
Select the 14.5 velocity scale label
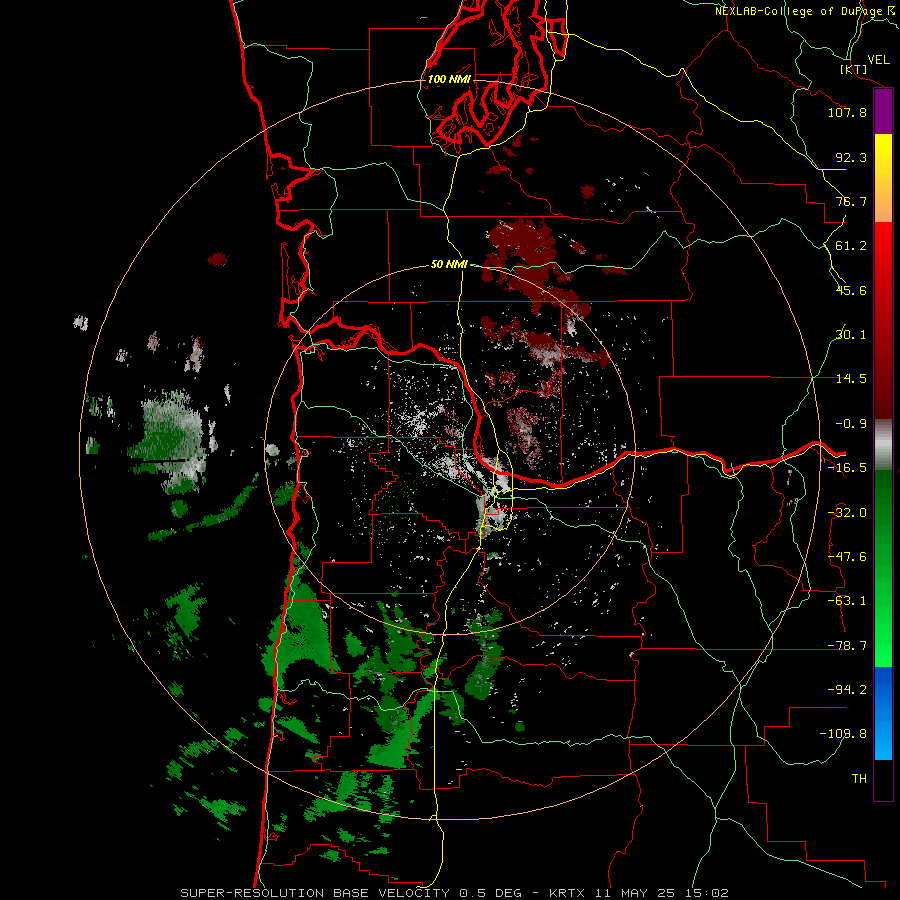(x=851, y=379)
